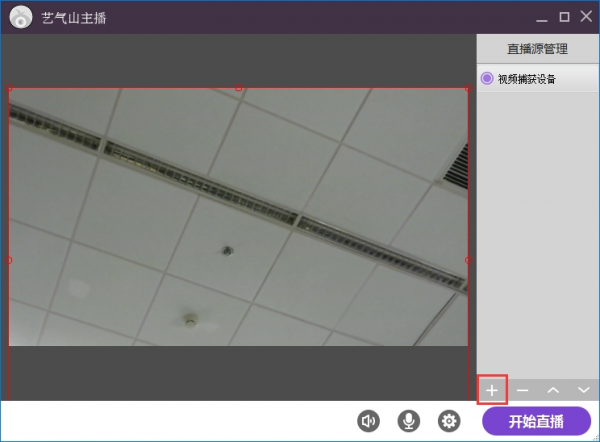600x442 pixels.
Task: Click the left-middle red frame handle
Action: coord(9,260)
